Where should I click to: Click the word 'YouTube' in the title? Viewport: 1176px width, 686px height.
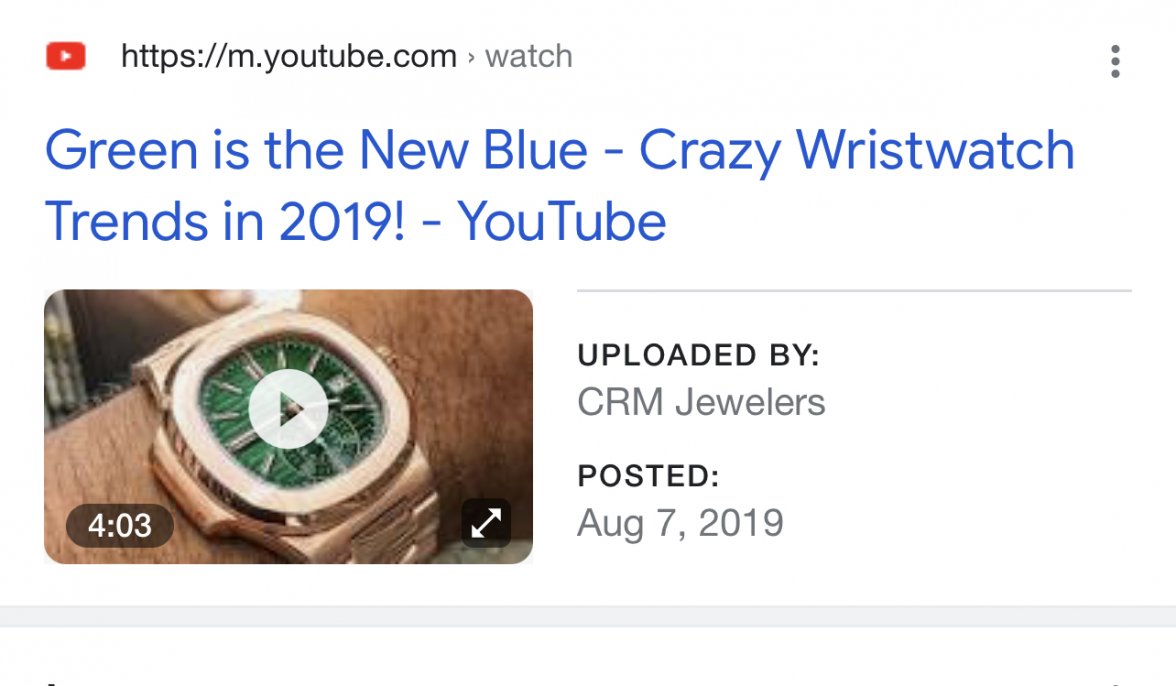562,221
